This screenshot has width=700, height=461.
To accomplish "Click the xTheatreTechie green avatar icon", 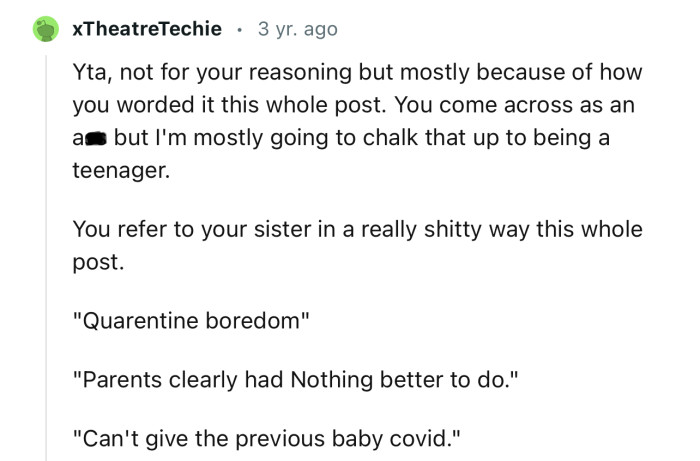I will (x=46, y=29).
